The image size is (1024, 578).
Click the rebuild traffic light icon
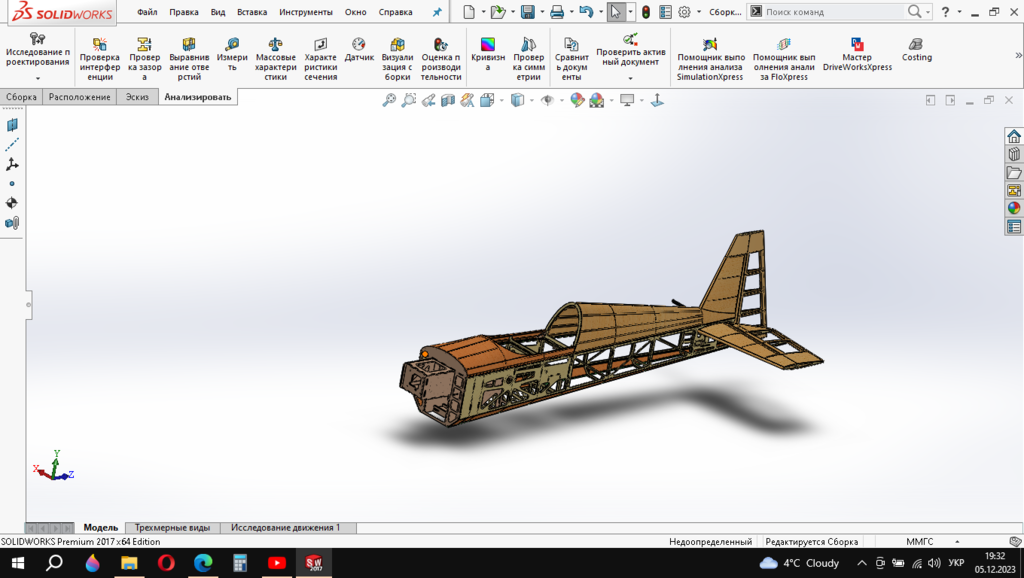645,12
